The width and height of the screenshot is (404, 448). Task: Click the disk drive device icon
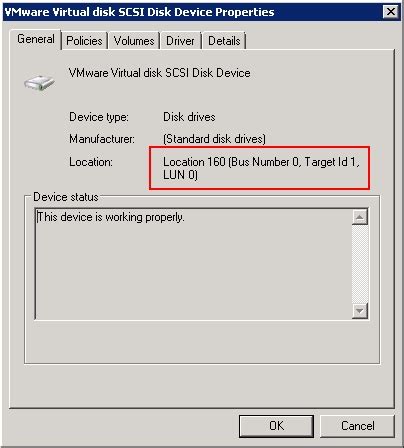39,82
